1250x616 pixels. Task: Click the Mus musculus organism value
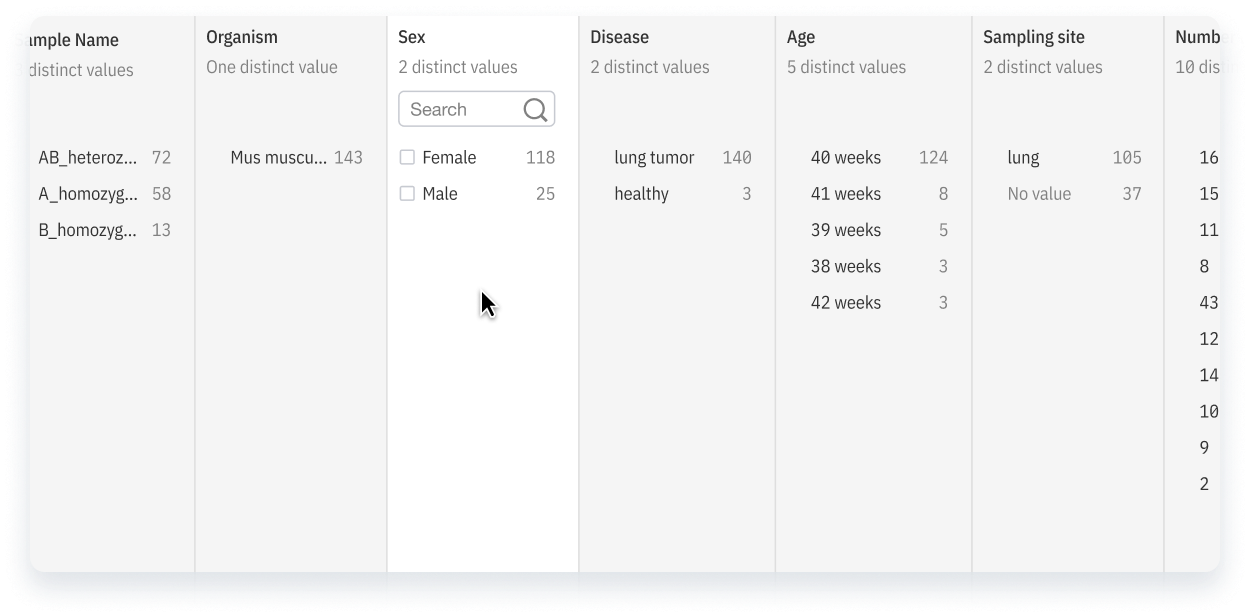coord(278,158)
